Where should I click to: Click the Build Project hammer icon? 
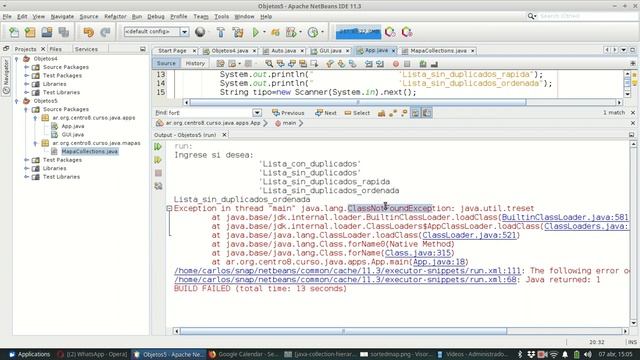tap(221, 32)
